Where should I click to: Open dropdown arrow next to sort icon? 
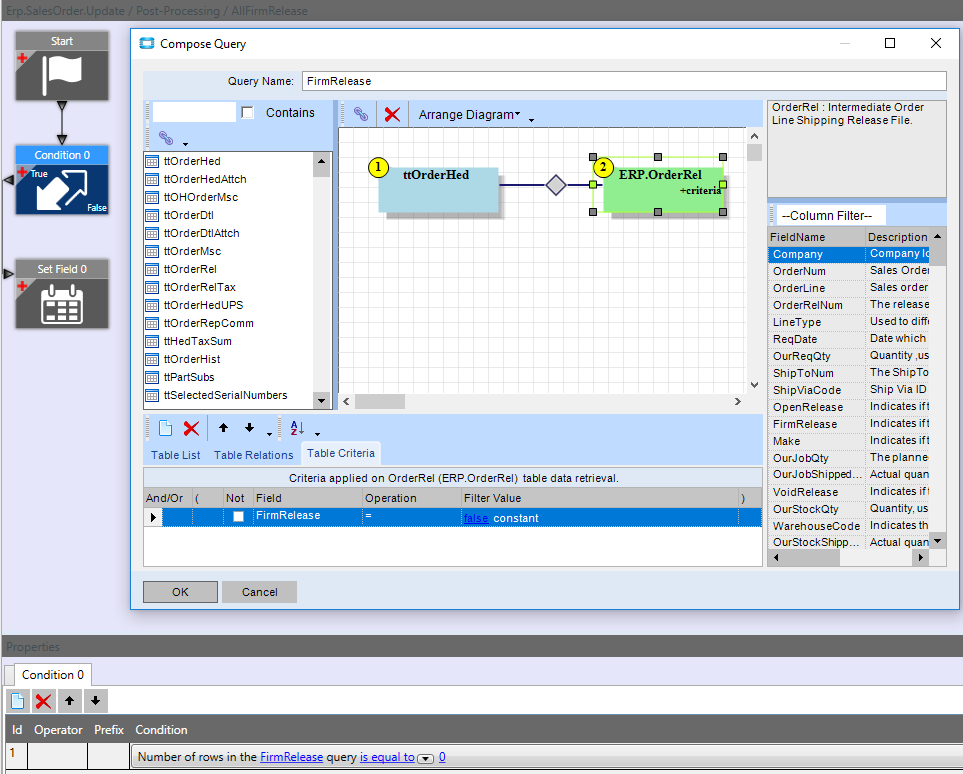317,434
